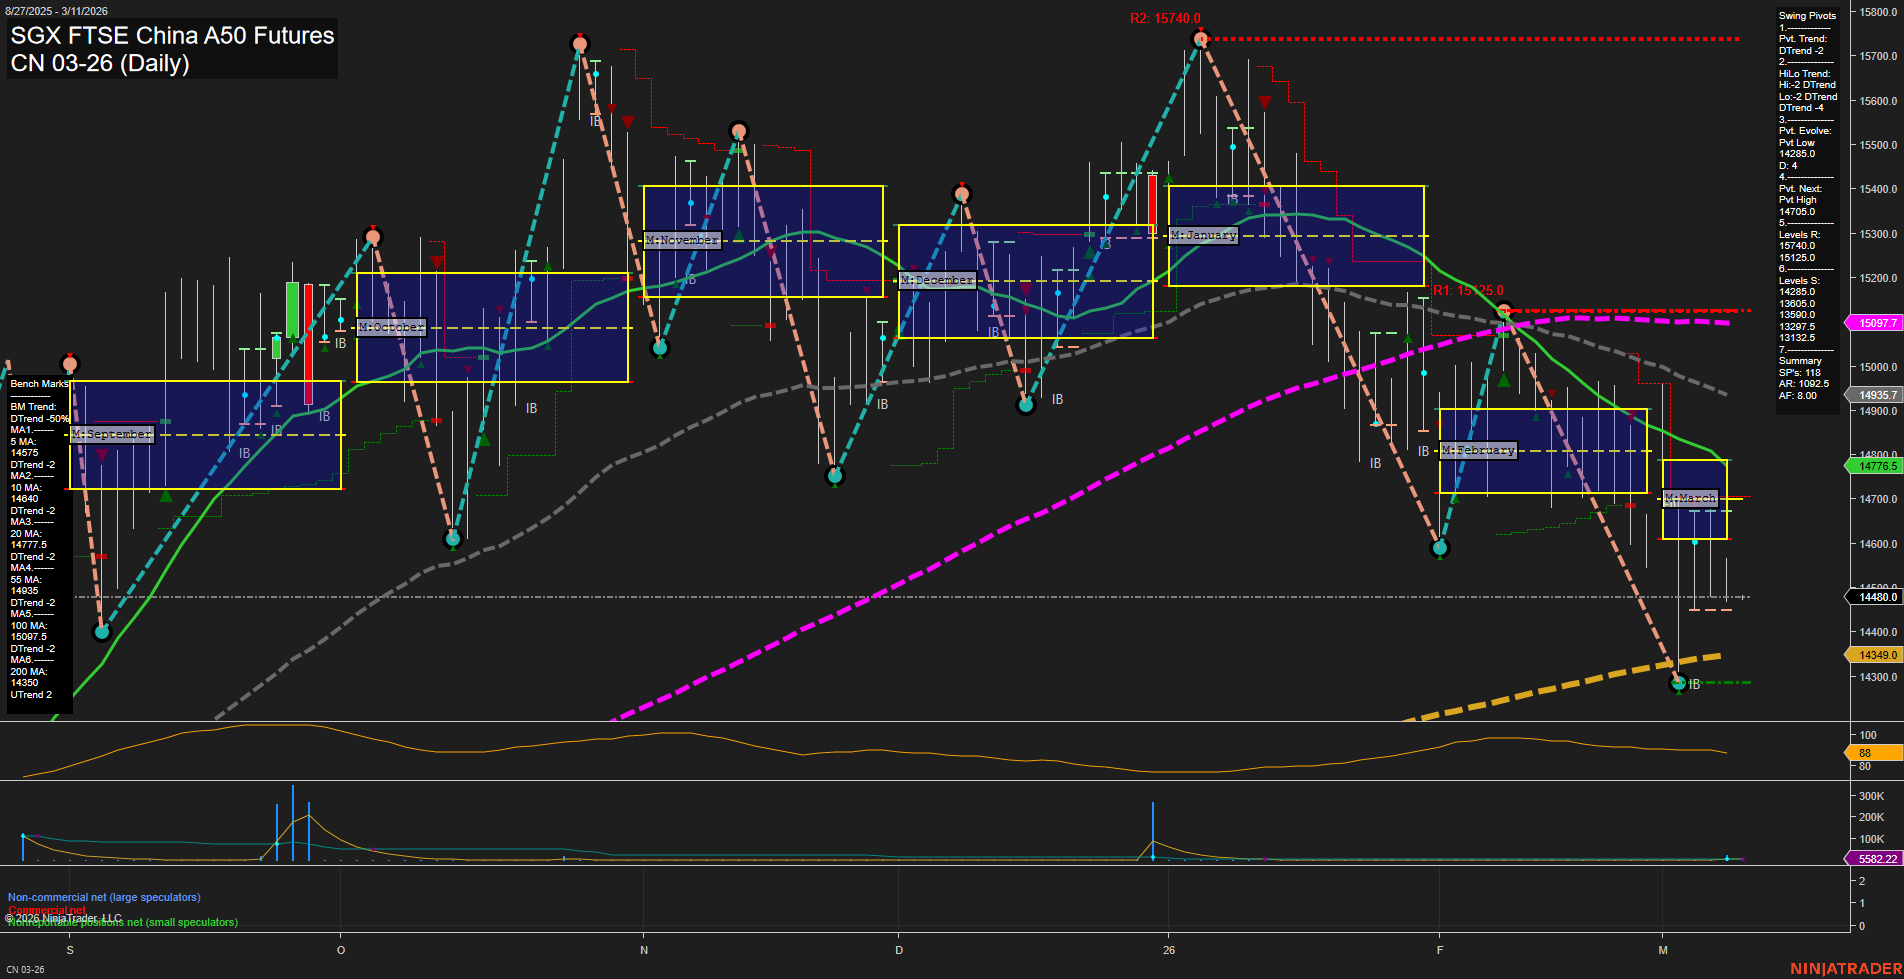The width and height of the screenshot is (1904, 979).
Task: Click the M:January range box label
Action: (1203, 234)
